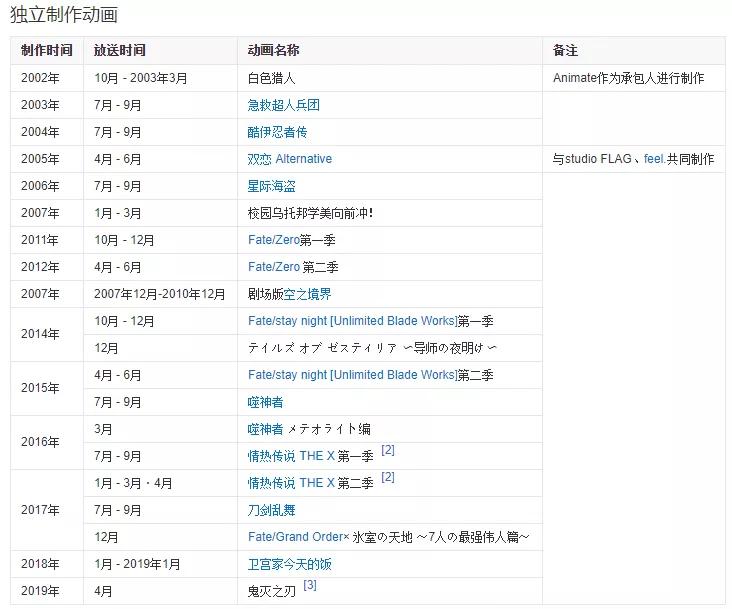Open 情热传说 THE X link in 第二季 row
732x609 pixels.
pyautogui.click(x=291, y=483)
